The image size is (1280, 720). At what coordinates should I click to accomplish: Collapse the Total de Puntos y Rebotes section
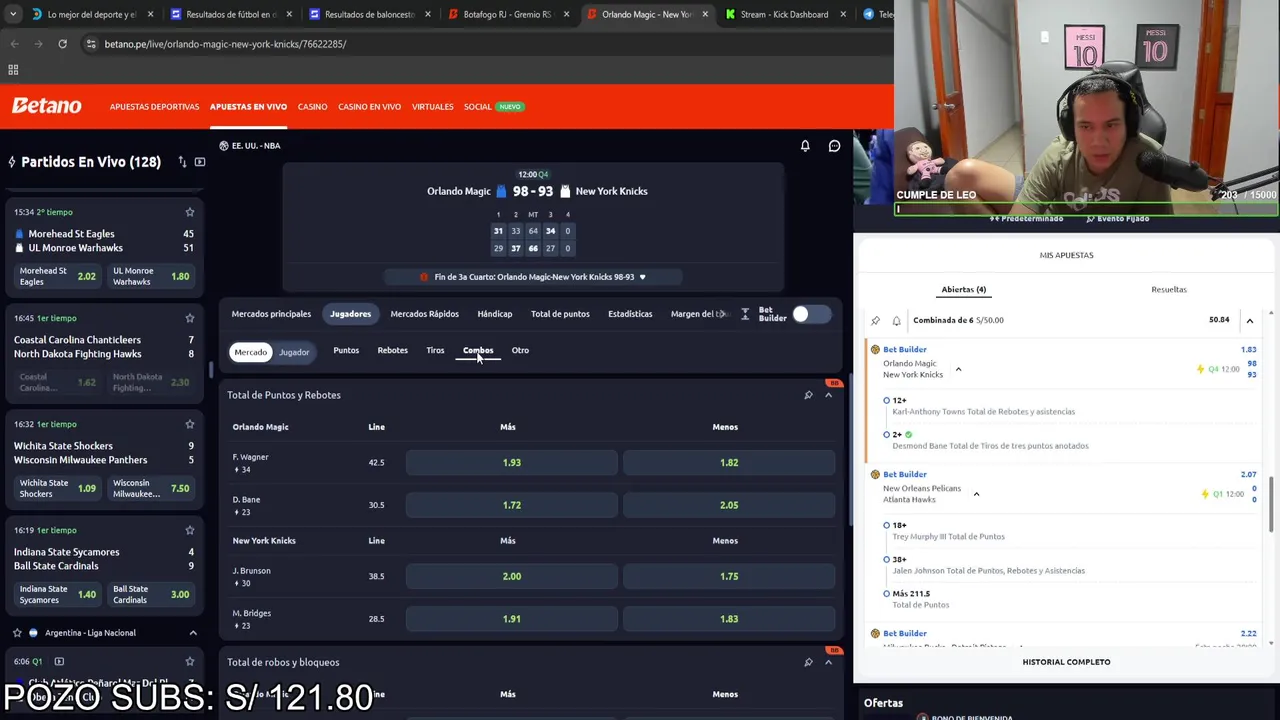click(828, 395)
